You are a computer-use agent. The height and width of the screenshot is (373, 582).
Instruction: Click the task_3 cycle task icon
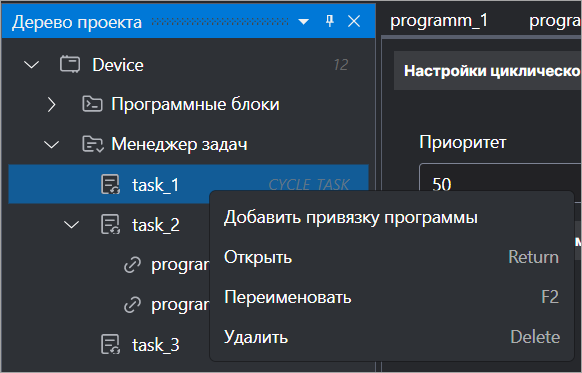[x=111, y=344]
